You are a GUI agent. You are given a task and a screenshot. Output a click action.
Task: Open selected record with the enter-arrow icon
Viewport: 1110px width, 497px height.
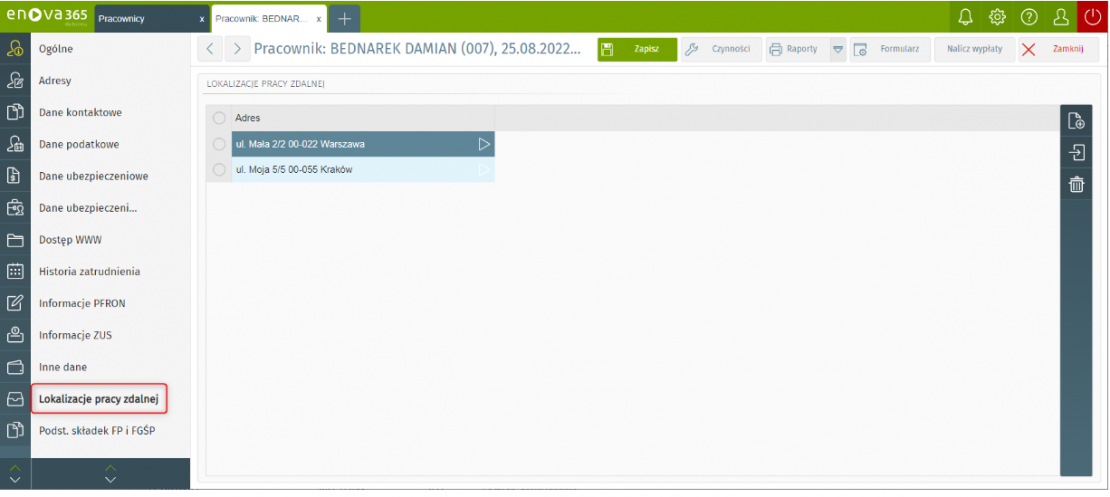[1076, 153]
